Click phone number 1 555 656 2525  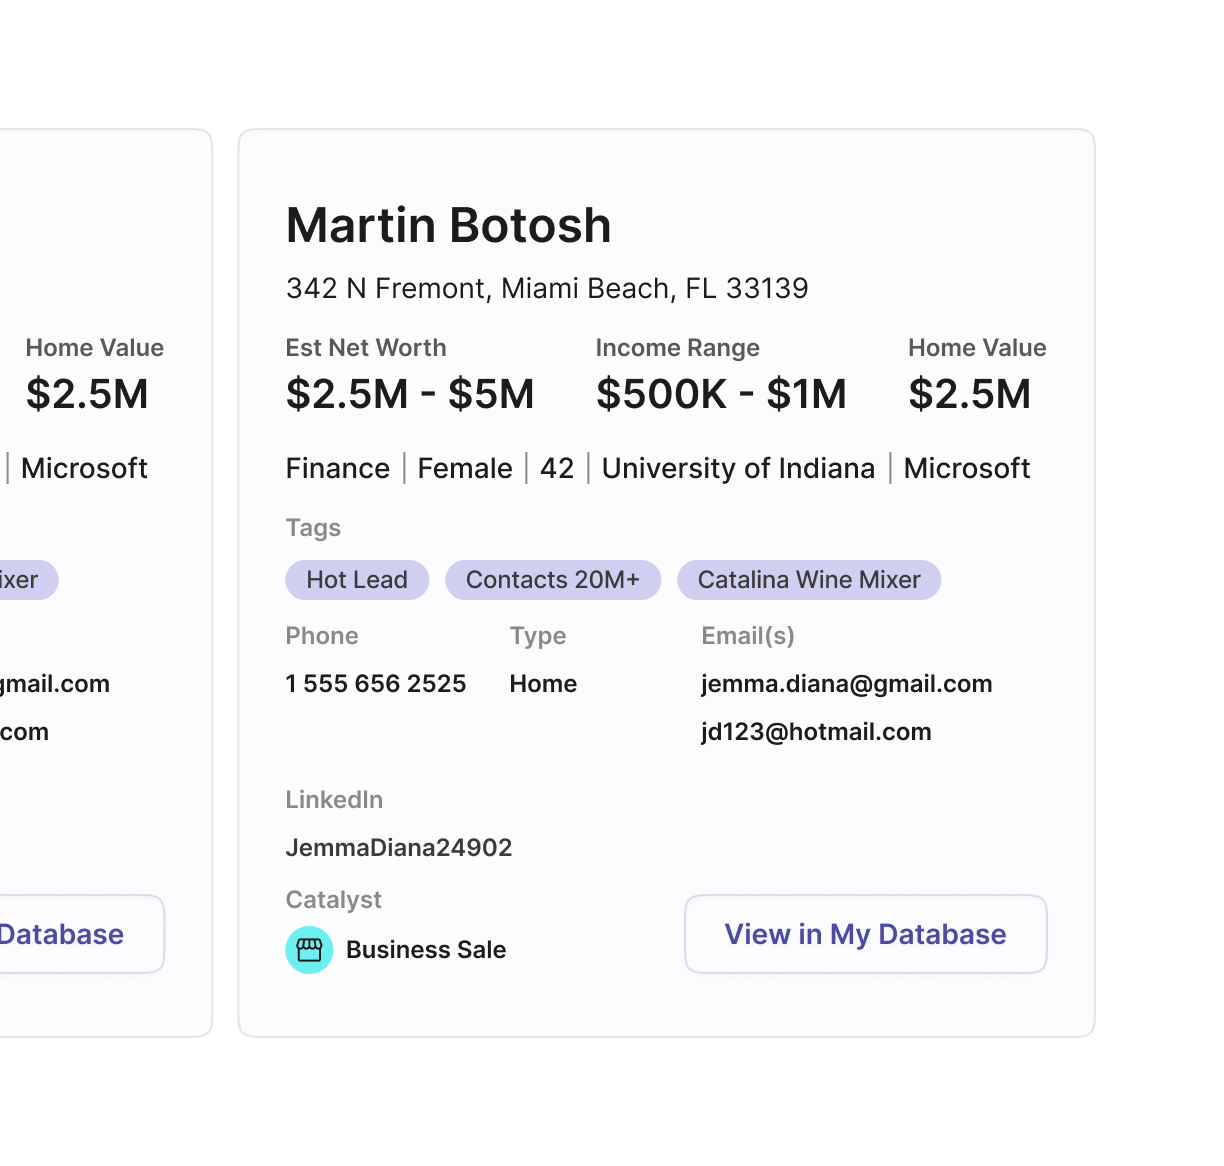point(376,684)
